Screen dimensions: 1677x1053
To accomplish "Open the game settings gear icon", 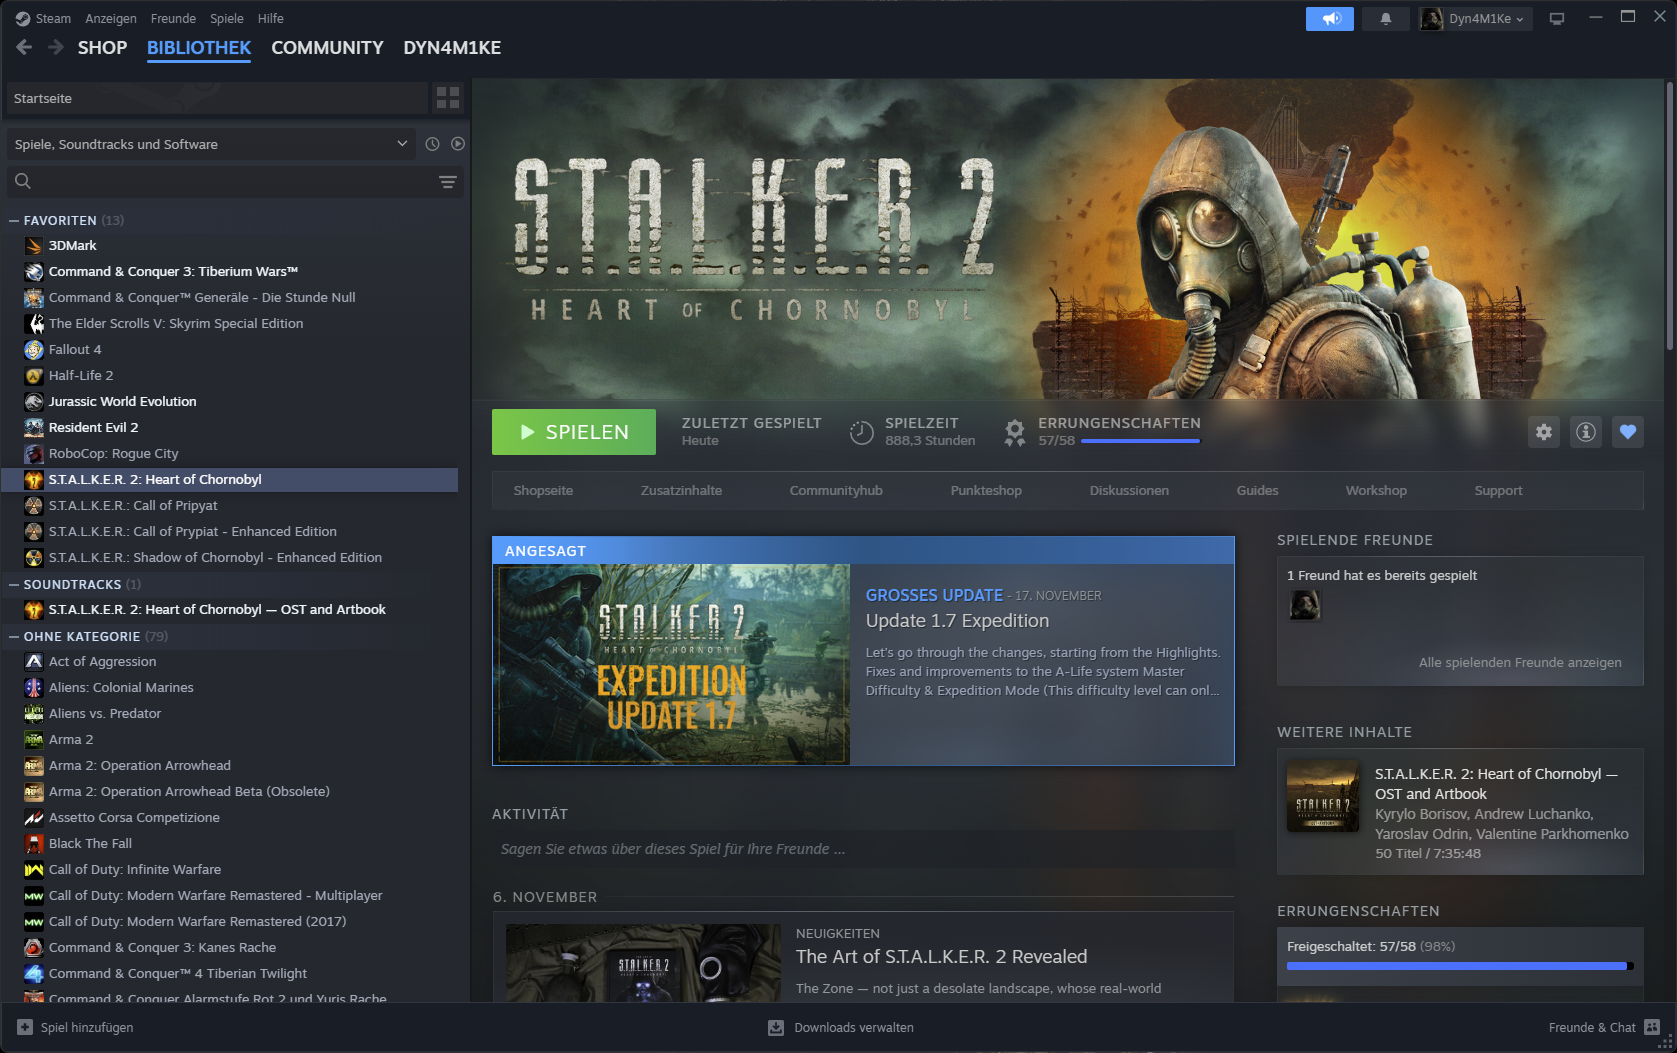I will (x=1544, y=432).
